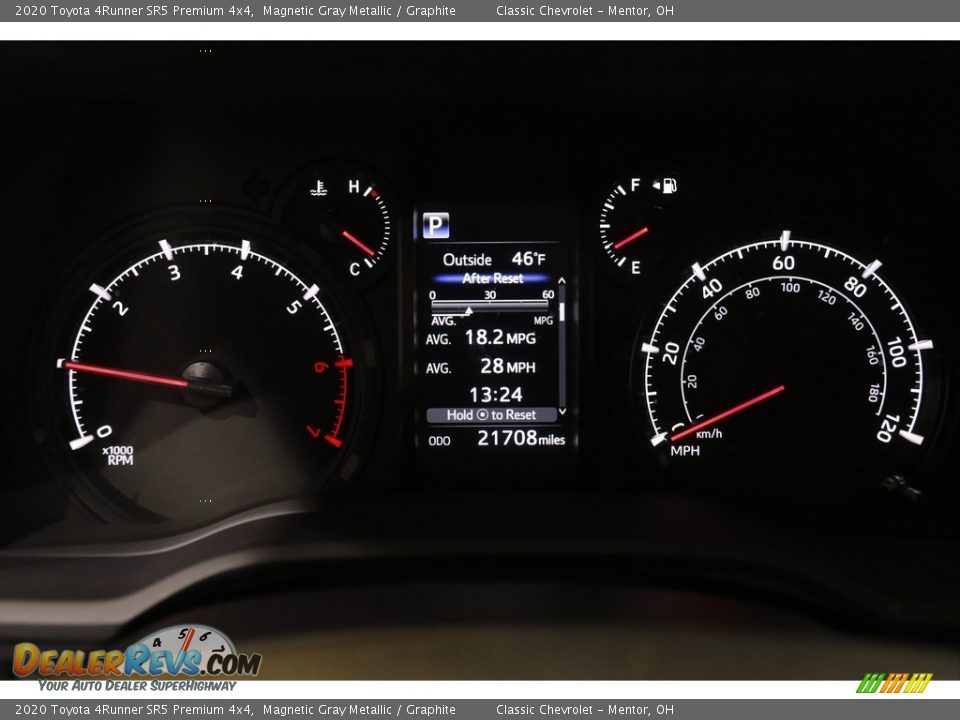Click the trip display scrollbar thumb
Viewport: 960px width, 720px height.
[561, 312]
